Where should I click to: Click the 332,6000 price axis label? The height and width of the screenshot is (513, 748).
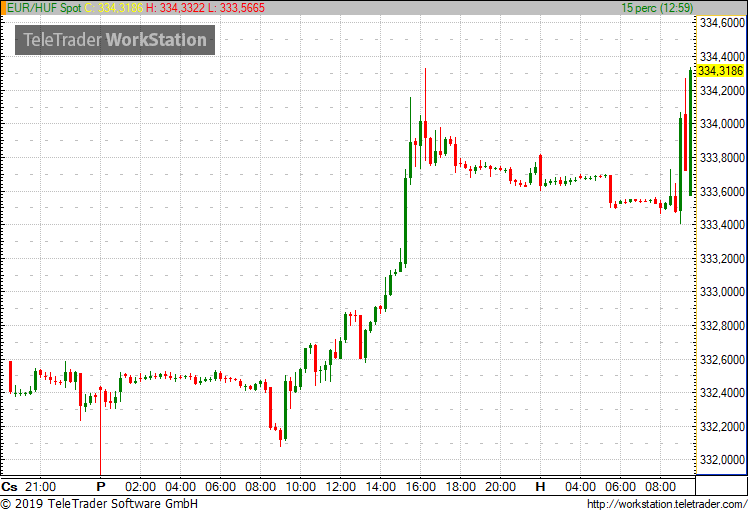tap(722, 359)
